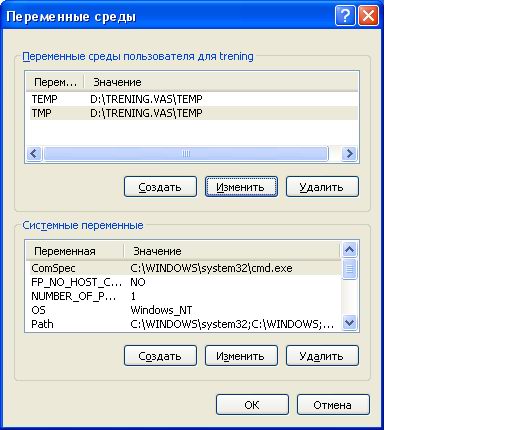Select the NUMBER_OF_P... system variable
The height and width of the screenshot is (430, 512).
click(184, 296)
